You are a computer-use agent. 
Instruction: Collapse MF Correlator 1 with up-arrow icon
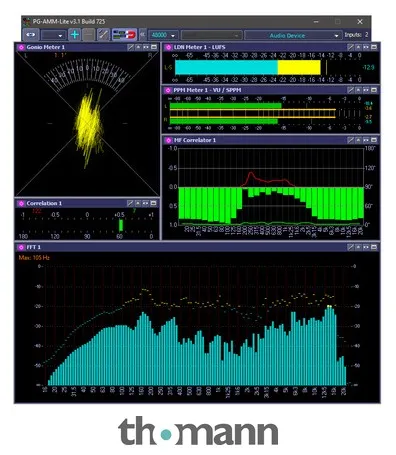(x=358, y=140)
